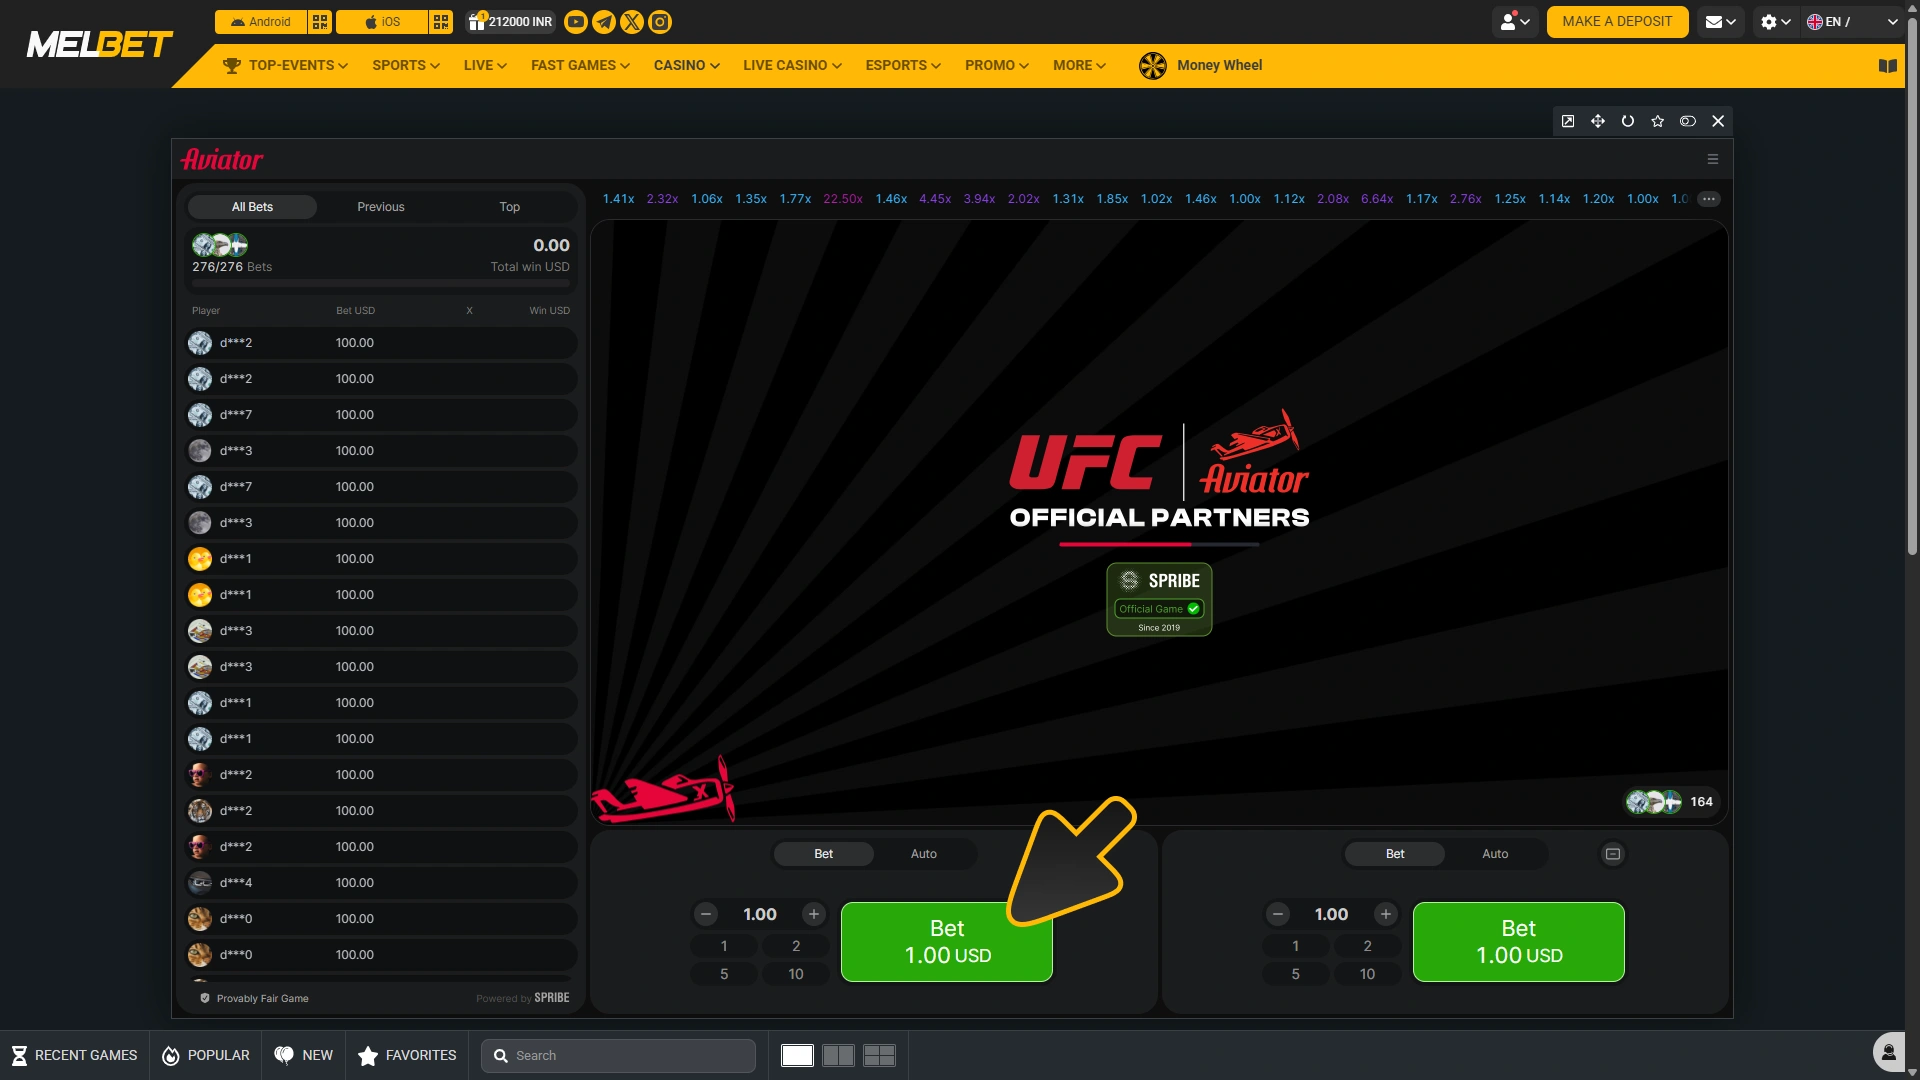Select the All Bets tab
1920x1080 pixels.
pos(252,207)
